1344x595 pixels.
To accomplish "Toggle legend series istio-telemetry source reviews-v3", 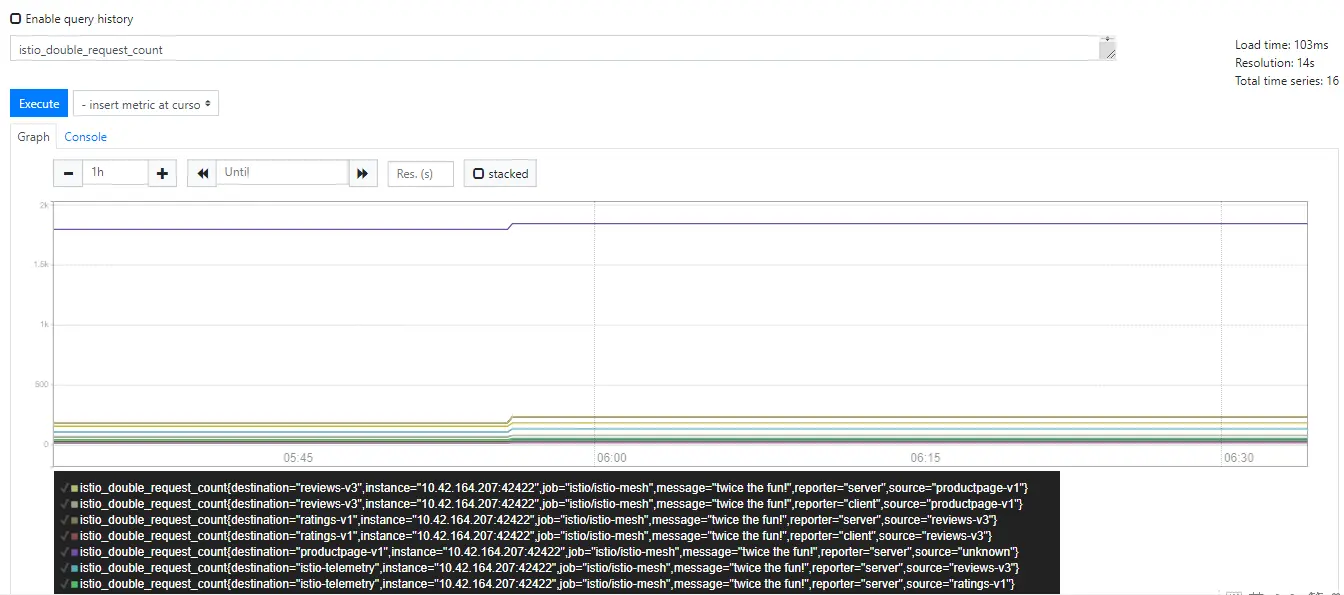I will click(x=541, y=568).
